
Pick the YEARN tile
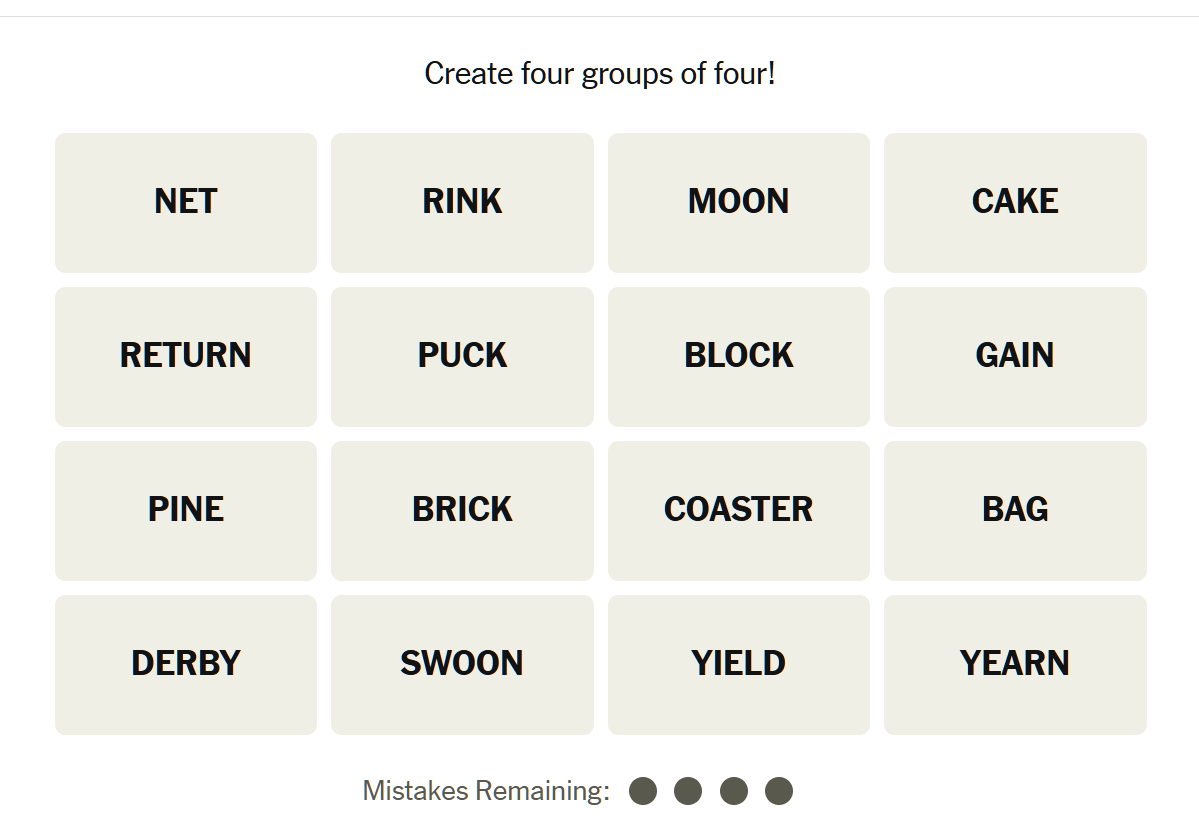point(1015,664)
